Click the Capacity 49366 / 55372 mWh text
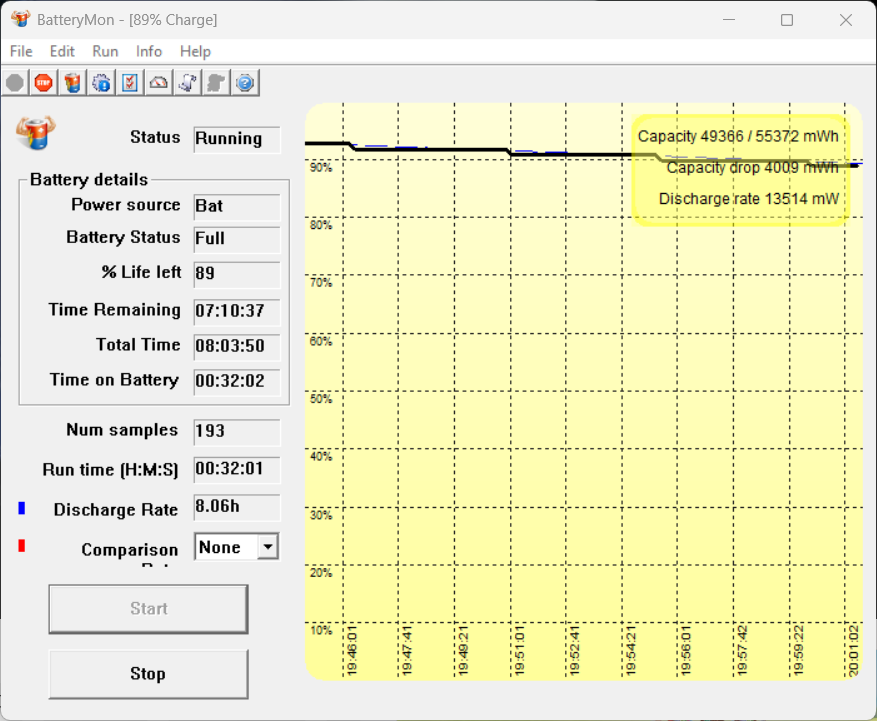 [x=738, y=136]
